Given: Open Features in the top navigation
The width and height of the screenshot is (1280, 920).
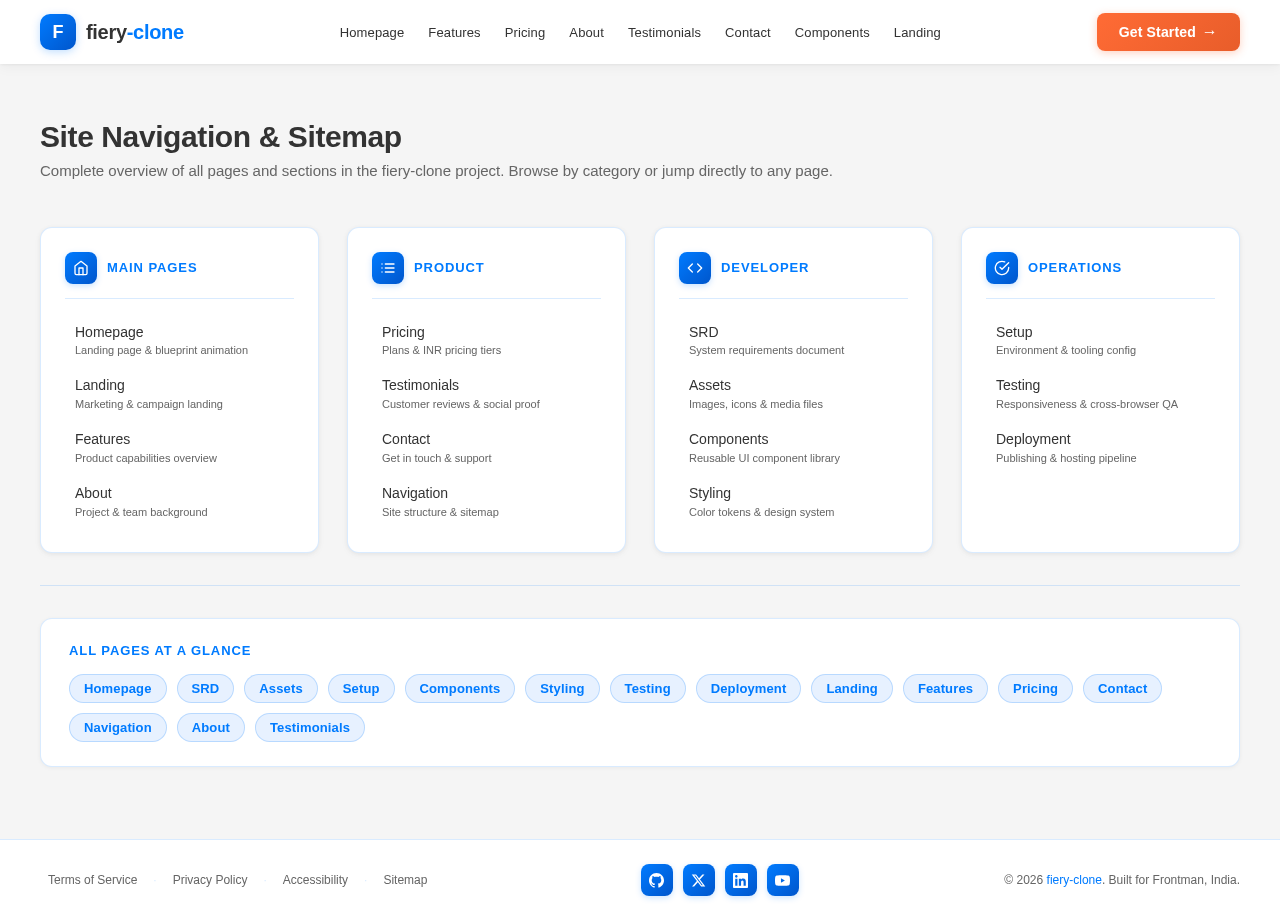Looking at the screenshot, I should (x=454, y=32).
